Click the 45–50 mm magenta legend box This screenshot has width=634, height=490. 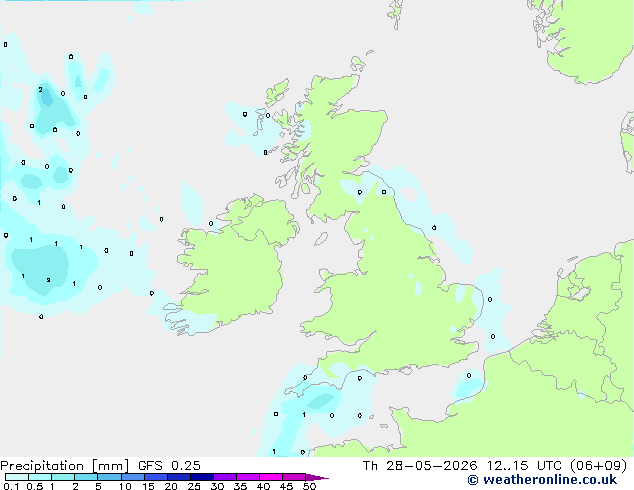click(x=294, y=477)
